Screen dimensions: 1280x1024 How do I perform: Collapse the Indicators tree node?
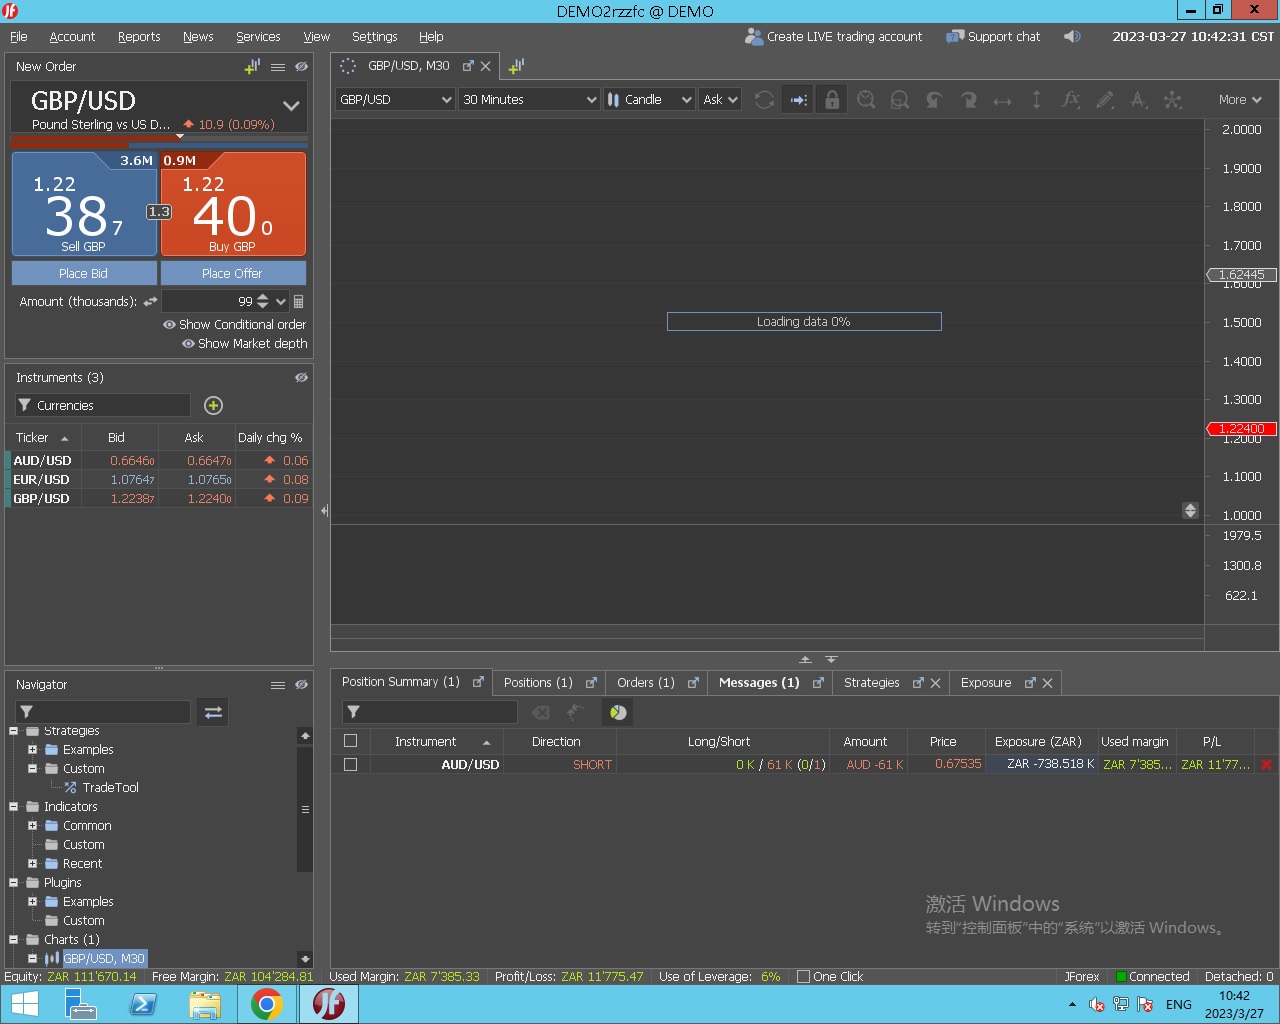13,807
